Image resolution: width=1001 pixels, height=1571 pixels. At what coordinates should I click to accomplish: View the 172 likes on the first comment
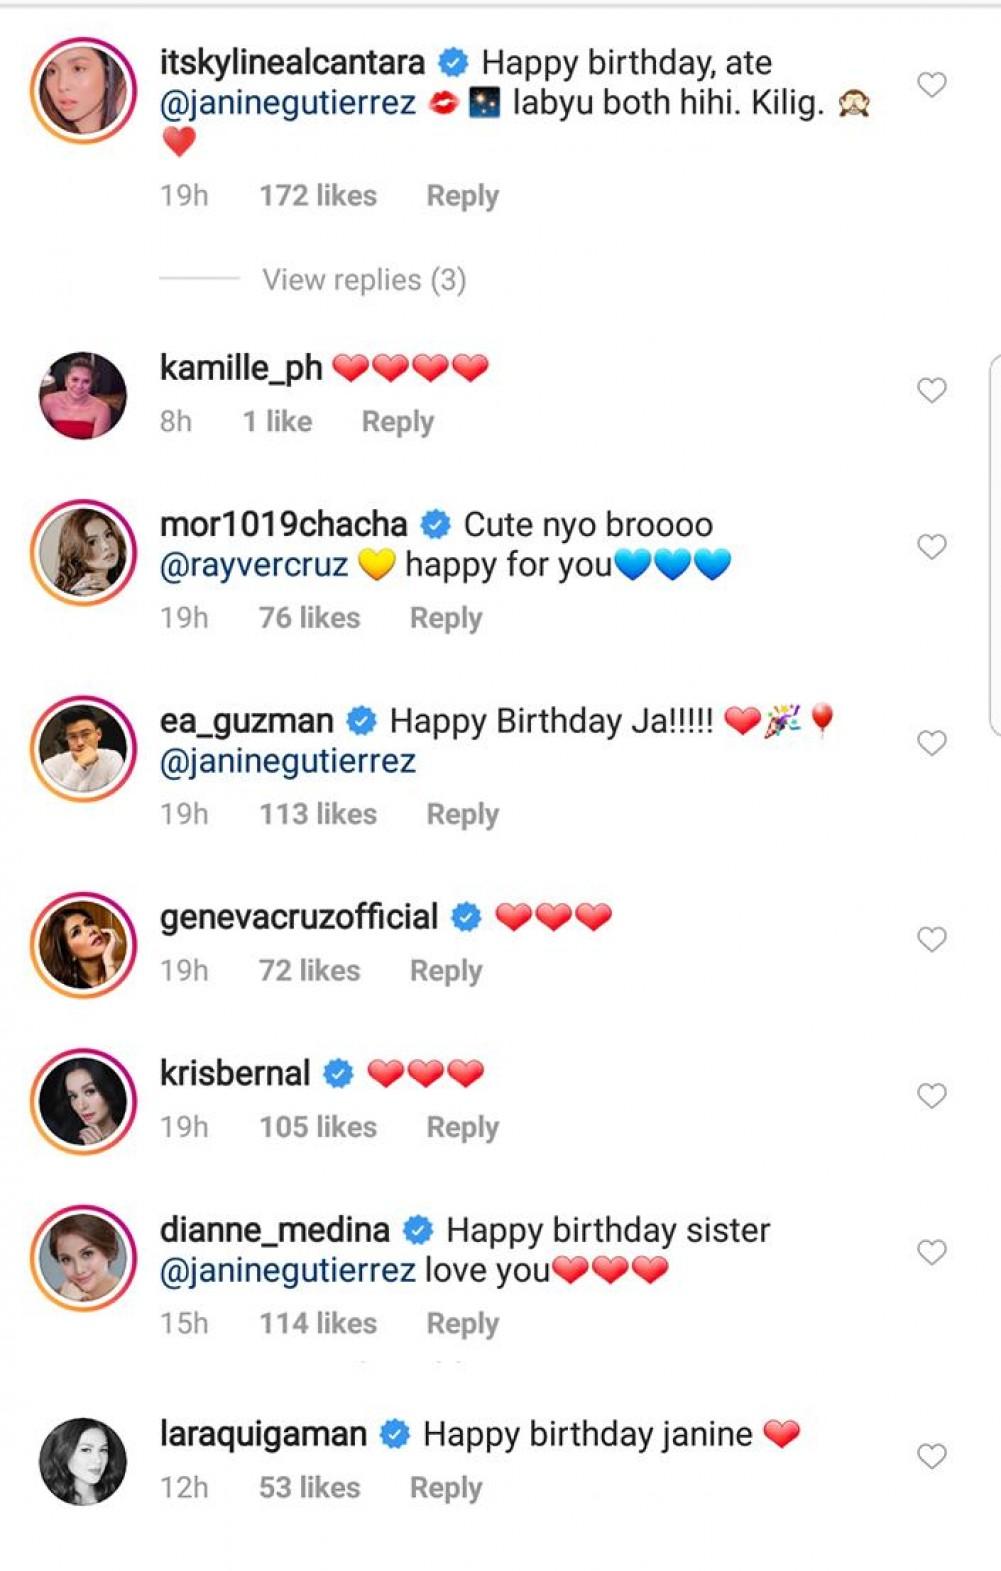(318, 196)
